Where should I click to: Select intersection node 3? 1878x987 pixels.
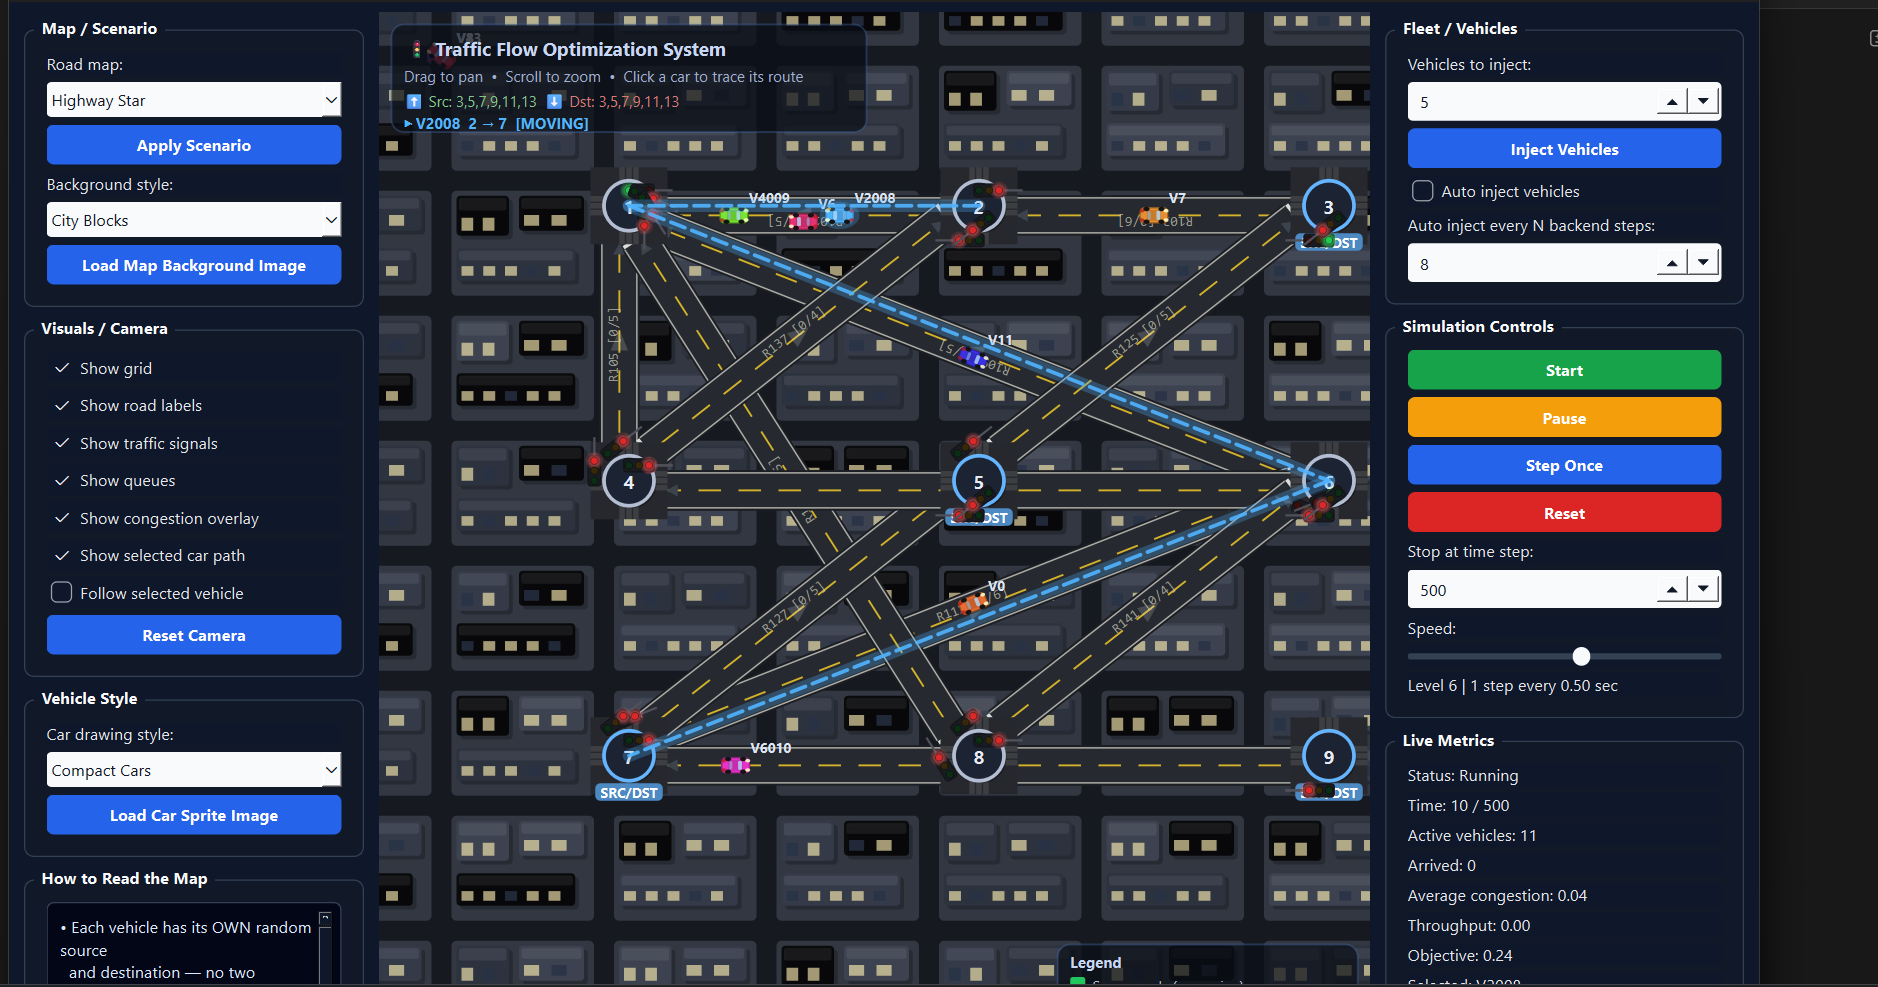coord(1329,207)
